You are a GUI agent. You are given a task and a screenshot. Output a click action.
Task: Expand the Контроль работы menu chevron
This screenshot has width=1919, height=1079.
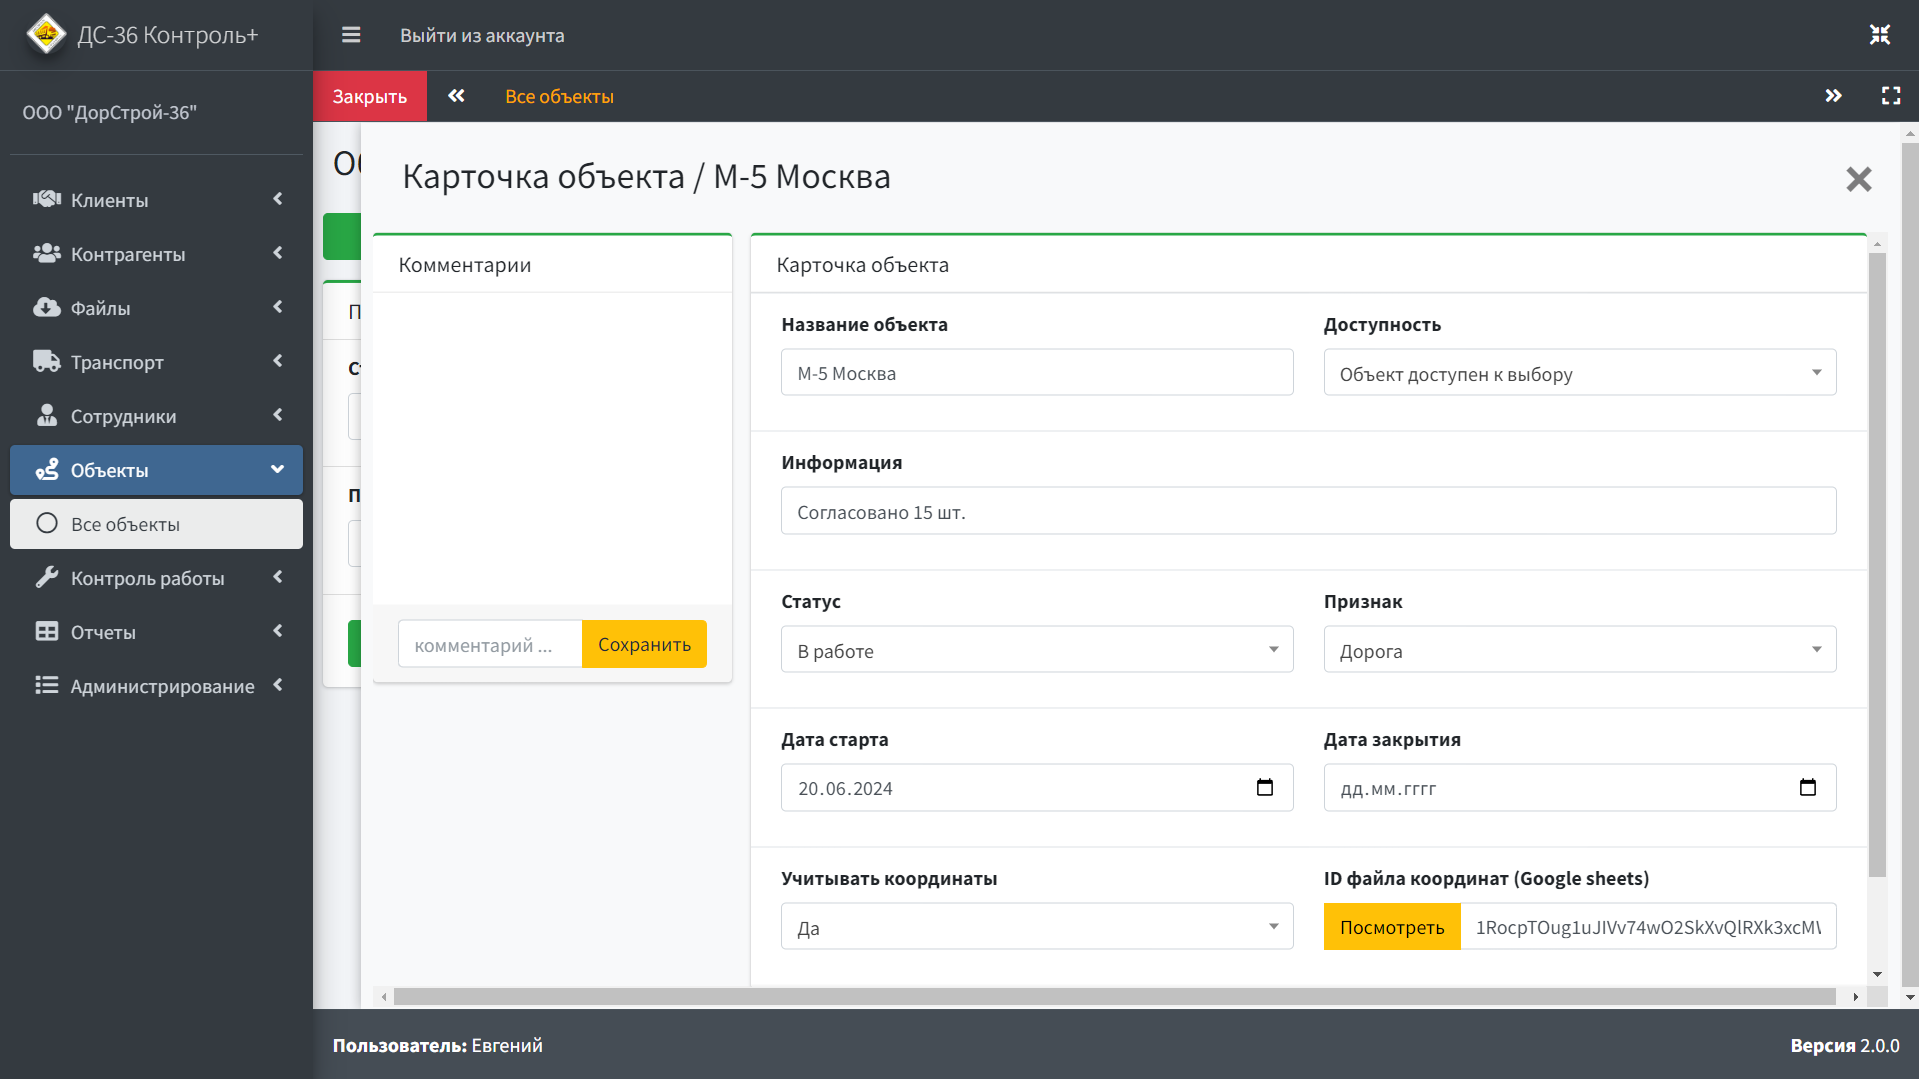278,577
